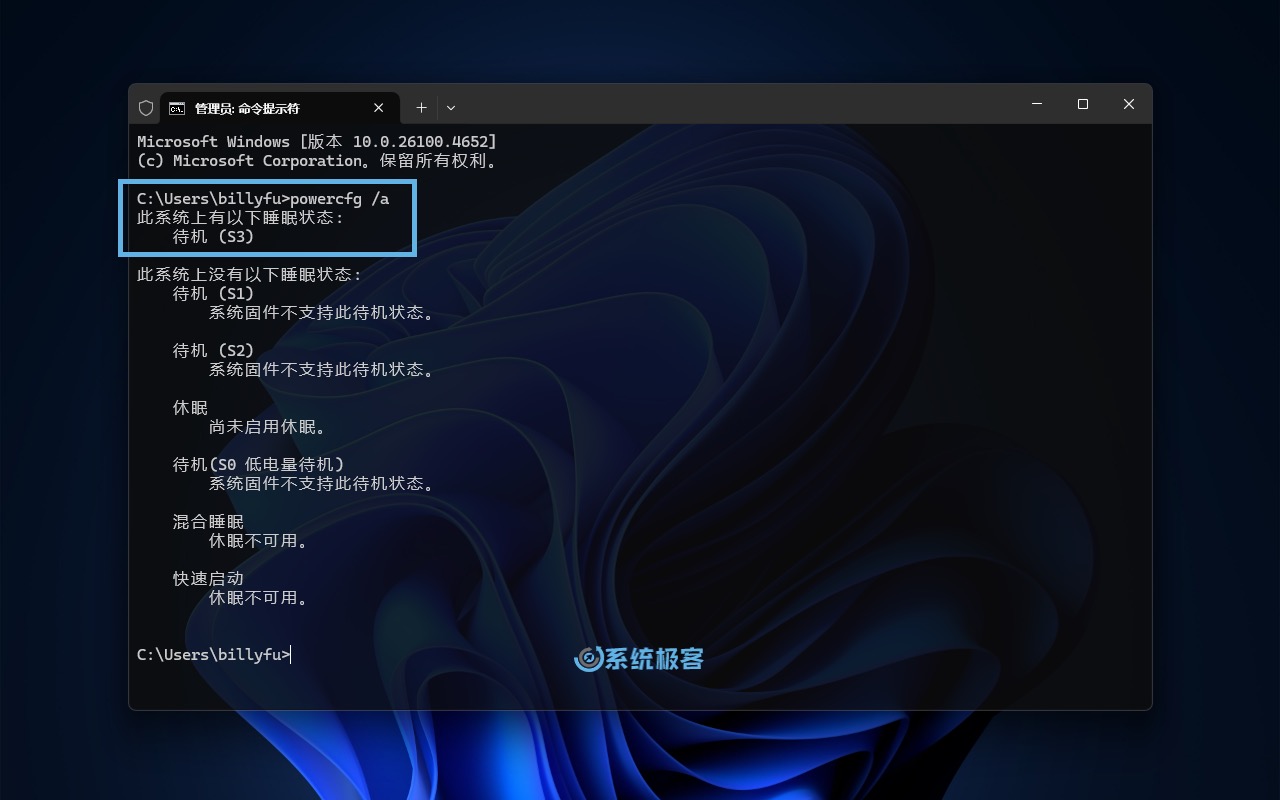
Task: Maximize the terminal window
Action: [1083, 104]
